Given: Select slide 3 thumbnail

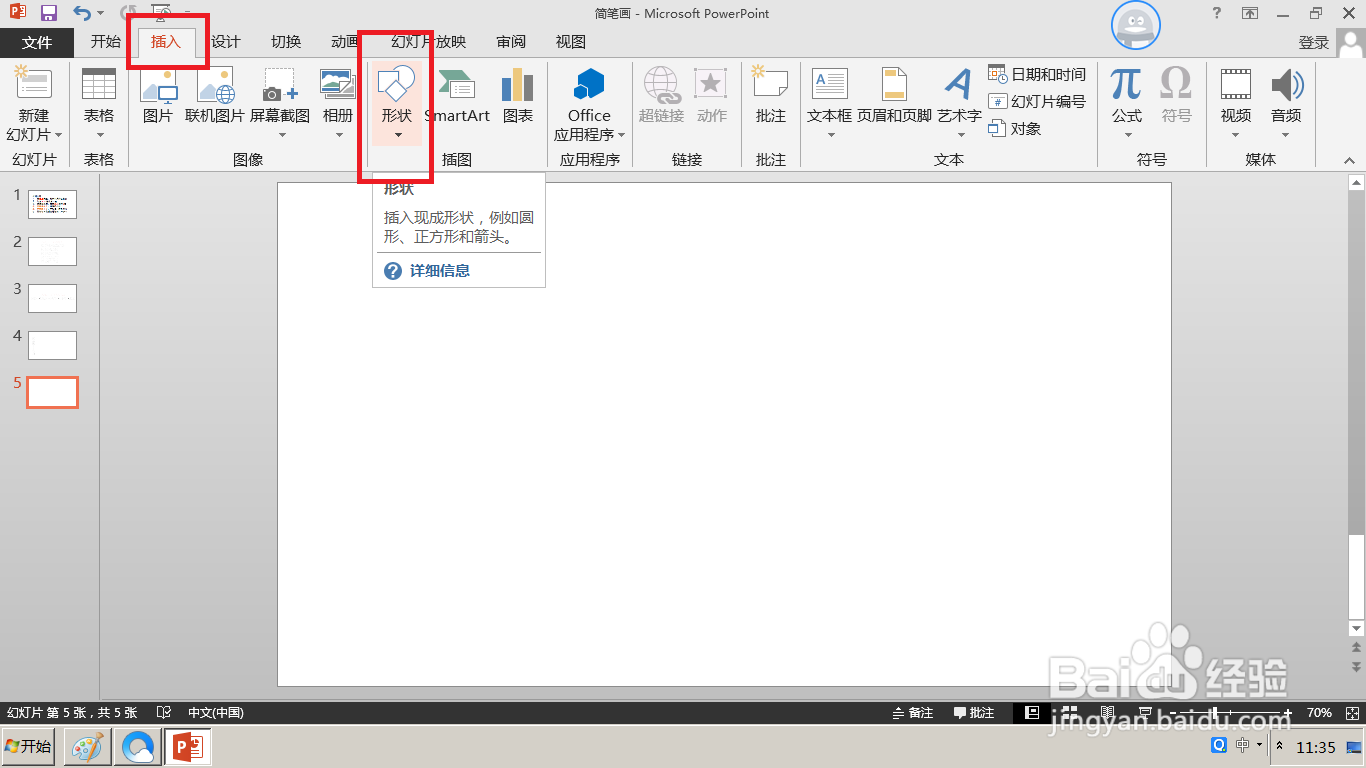Looking at the screenshot, I should point(52,298).
